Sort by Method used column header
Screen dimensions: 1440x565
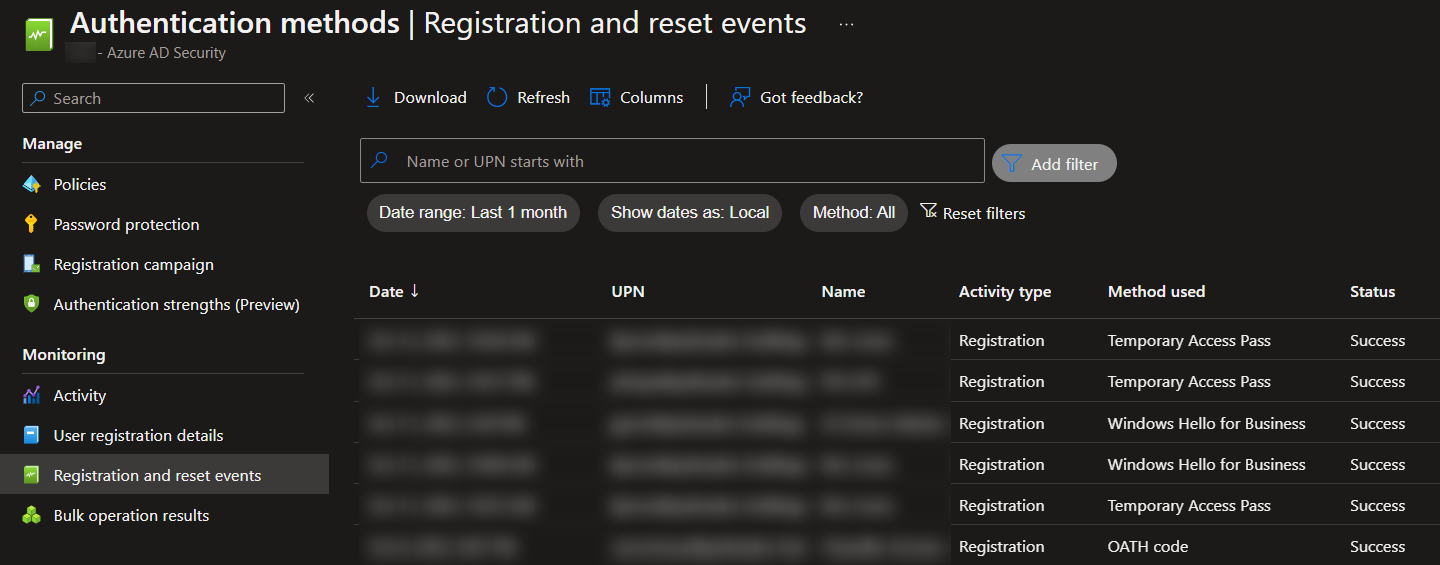1156,292
